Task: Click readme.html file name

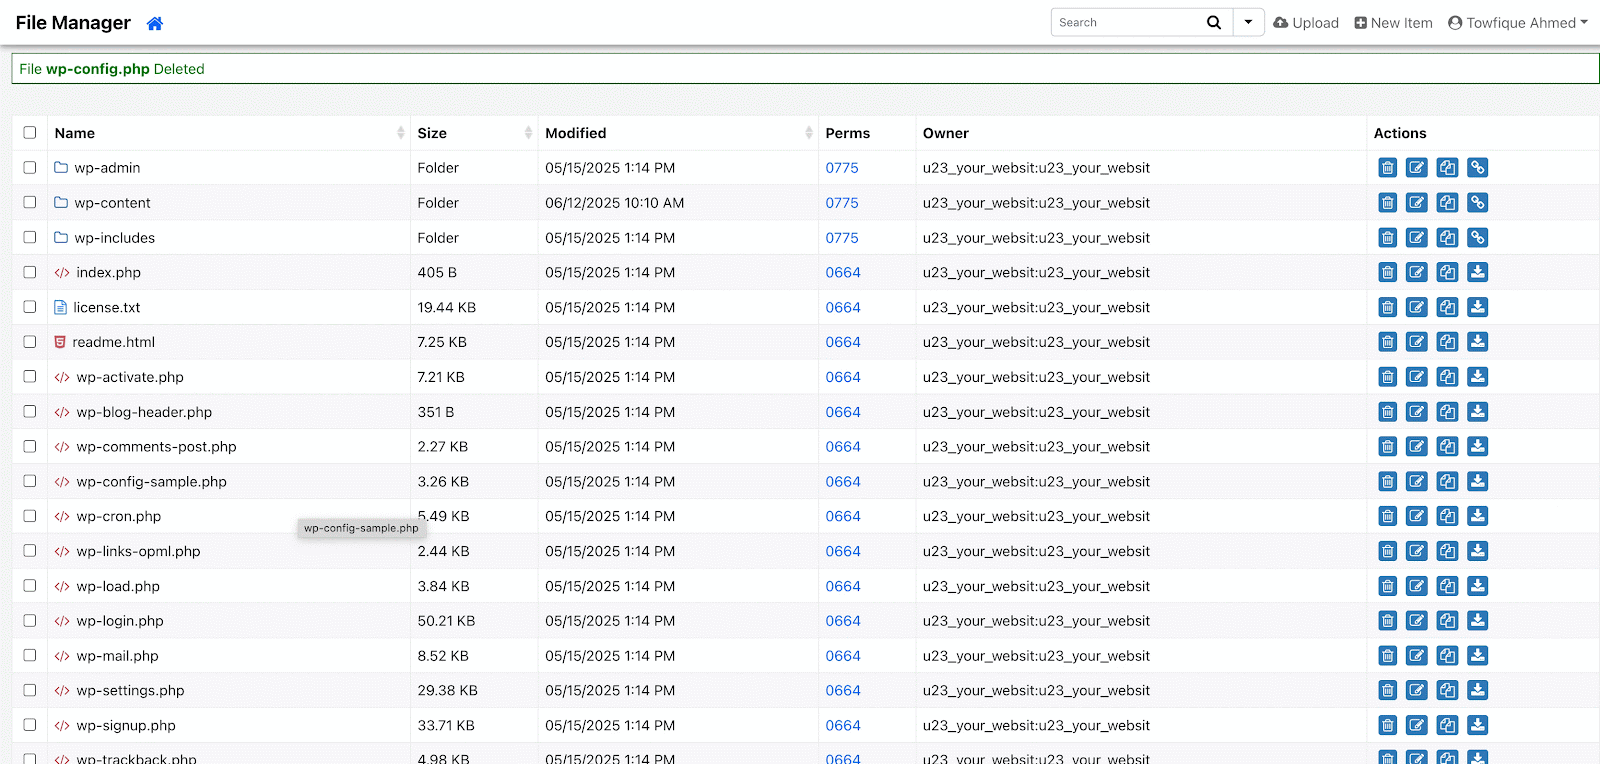Action: (114, 342)
